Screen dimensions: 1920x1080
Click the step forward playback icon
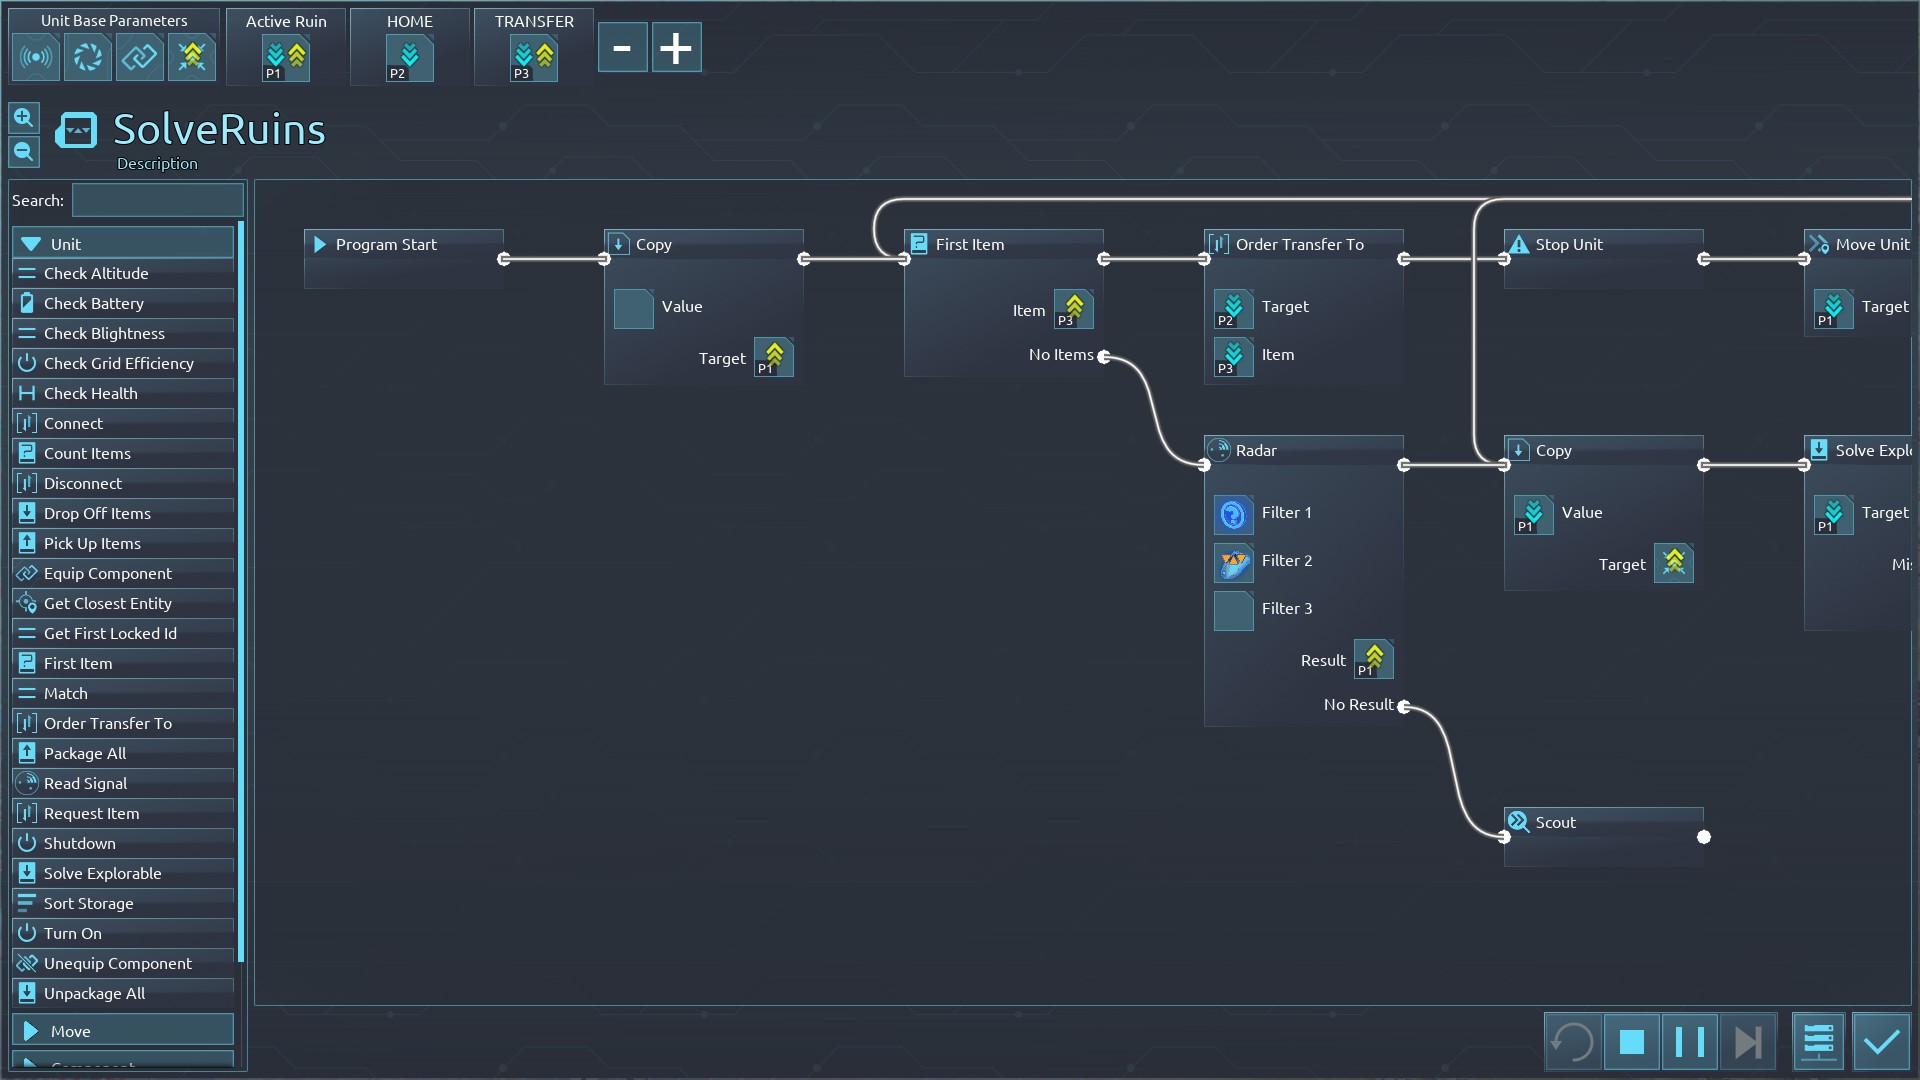point(1748,1042)
